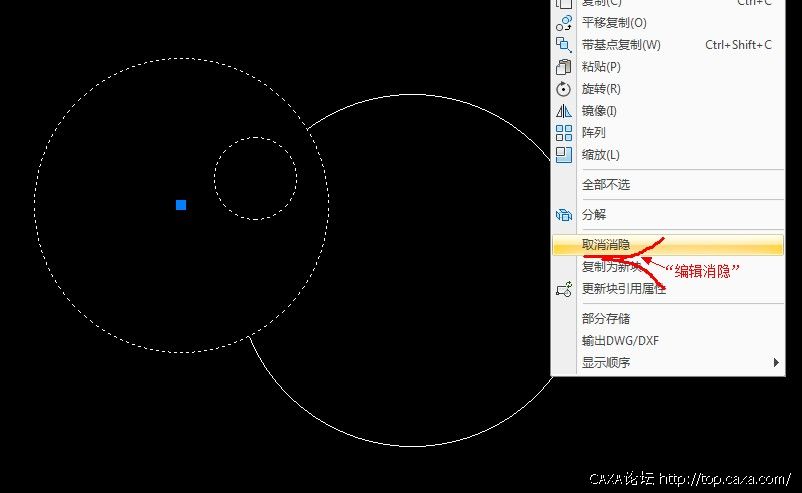Click the 分解 (explode) icon

click(x=563, y=215)
